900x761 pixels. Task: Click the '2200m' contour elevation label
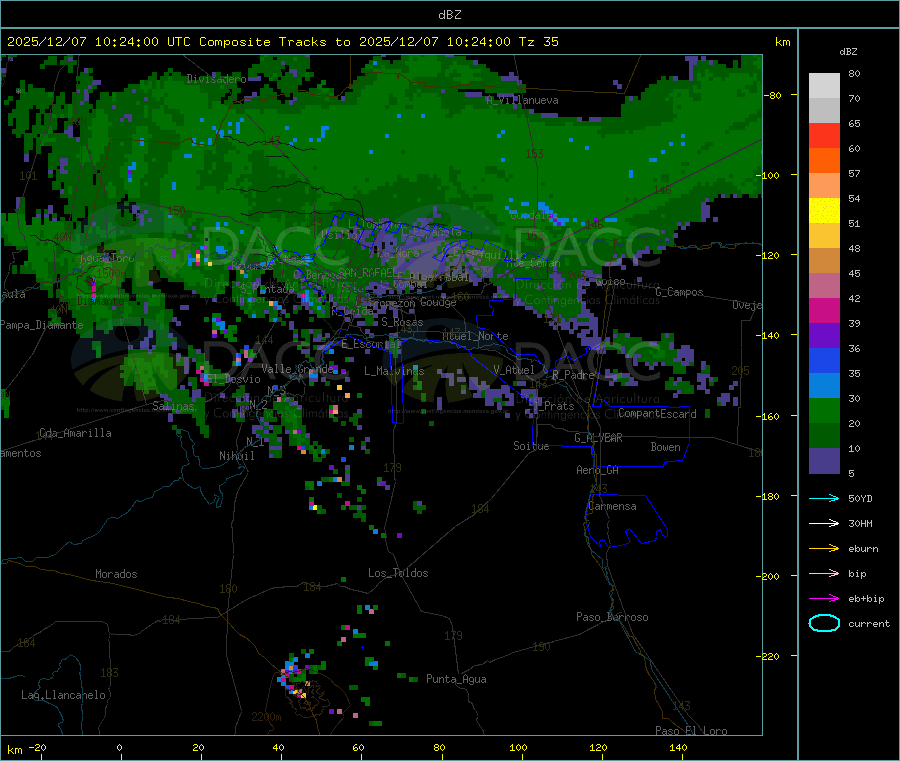(266, 717)
